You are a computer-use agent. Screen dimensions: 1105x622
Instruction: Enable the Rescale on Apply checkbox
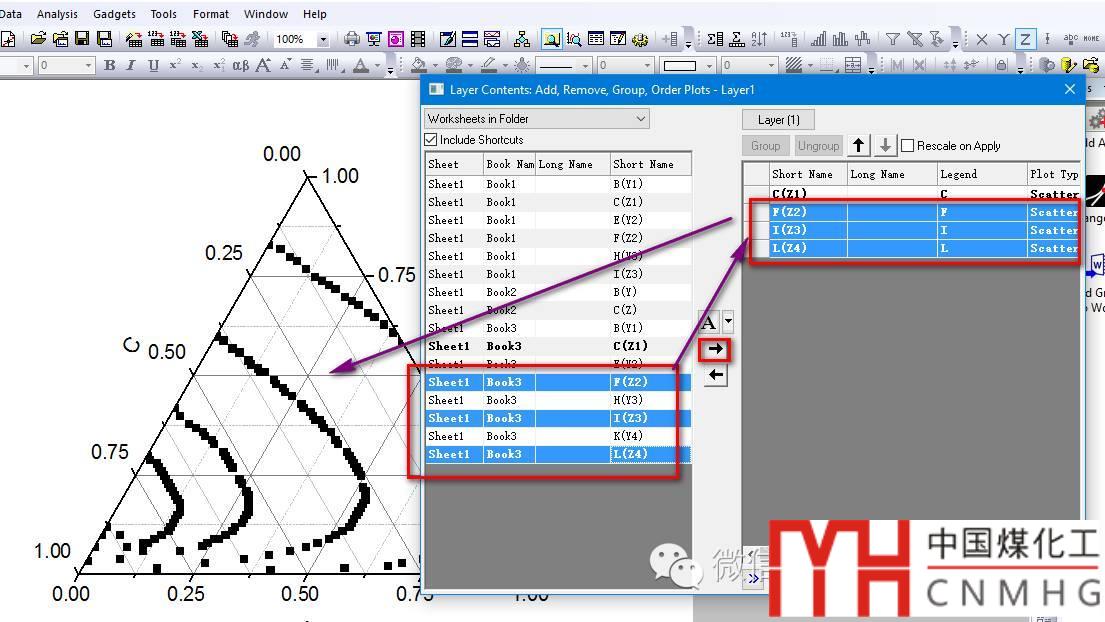[x=907, y=146]
